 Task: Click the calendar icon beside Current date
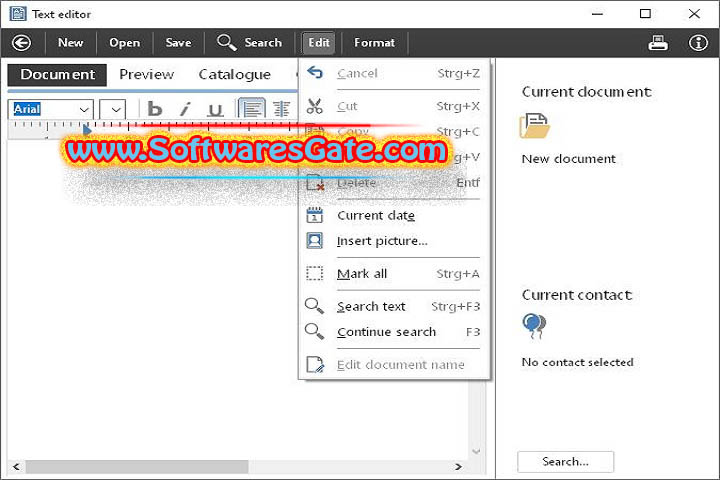[315, 215]
